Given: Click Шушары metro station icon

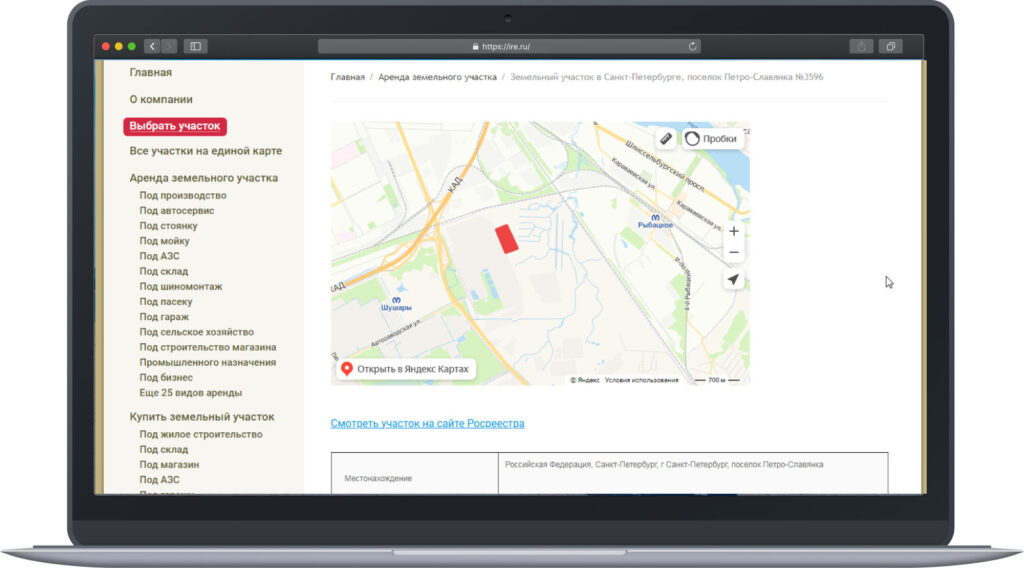Looking at the screenshot, I should pyautogui.click(x=396, y=300).
